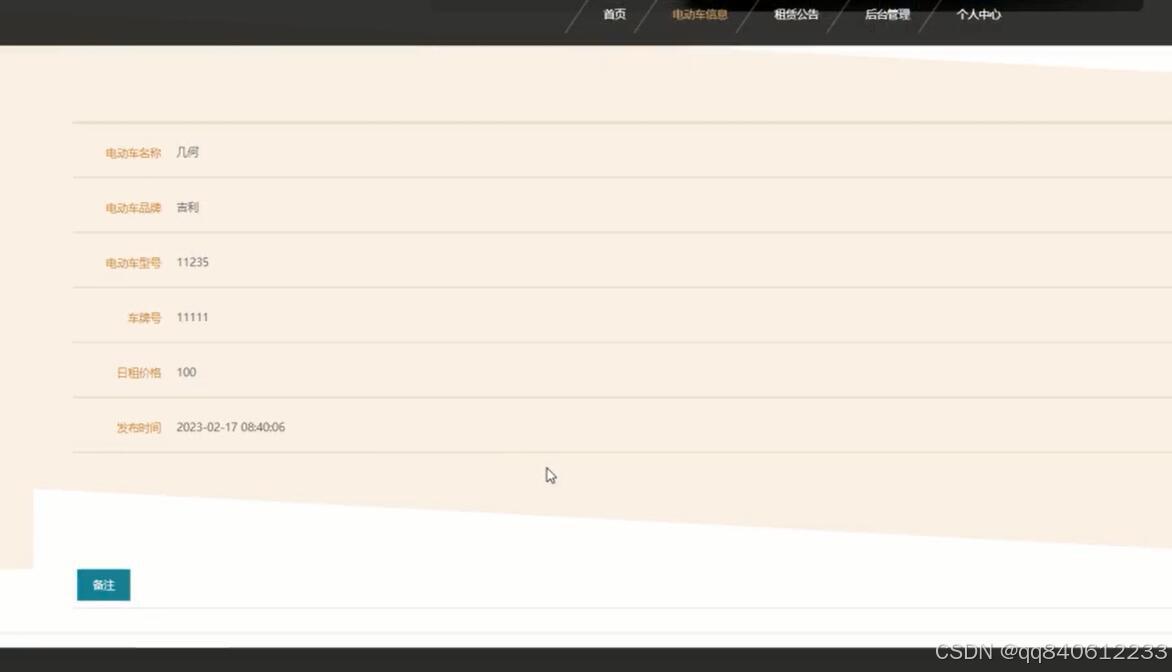Click the 电动车品牌 field label
Screen dimensions: 1172x672
pos(133,207)
